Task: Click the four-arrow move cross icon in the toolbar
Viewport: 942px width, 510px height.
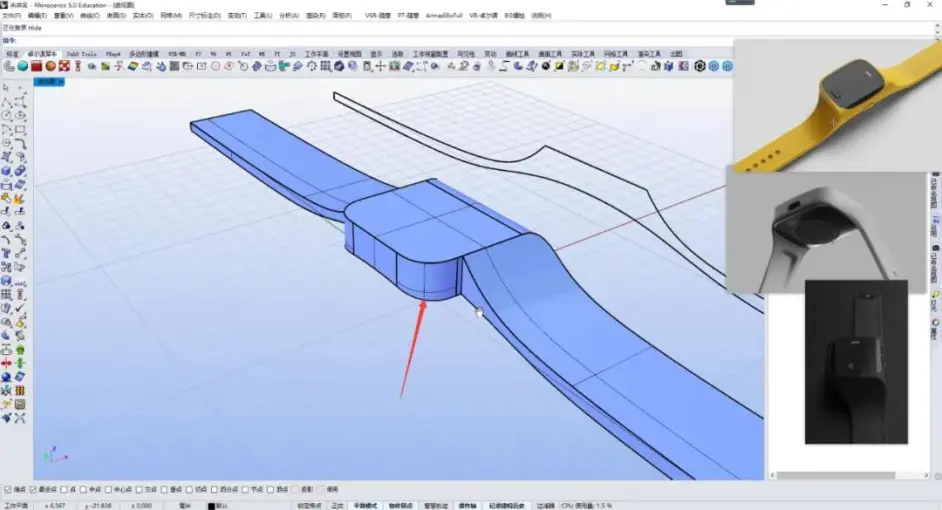Action: pos(380,66)
